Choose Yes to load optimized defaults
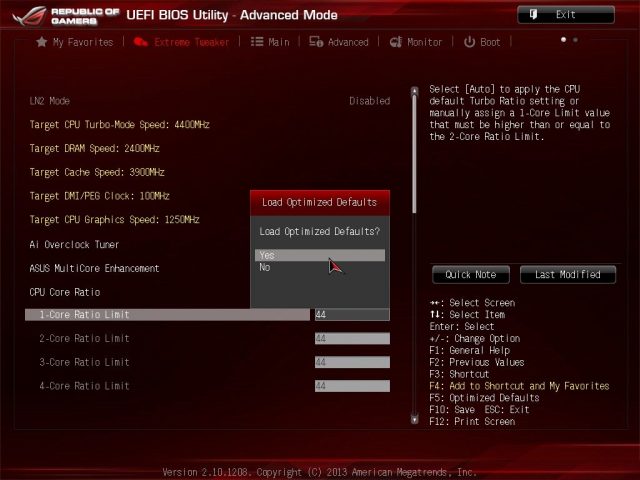Viewport: 640px width, 480px height. click(x=320, y=256)
